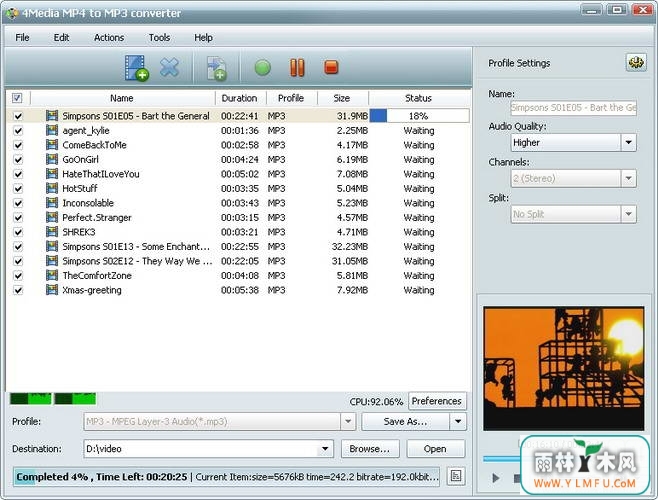This screenshot has width=658, height=500.
Task: Uncheck the ComeBackToMe checkbox
Action: coord(18,145)
